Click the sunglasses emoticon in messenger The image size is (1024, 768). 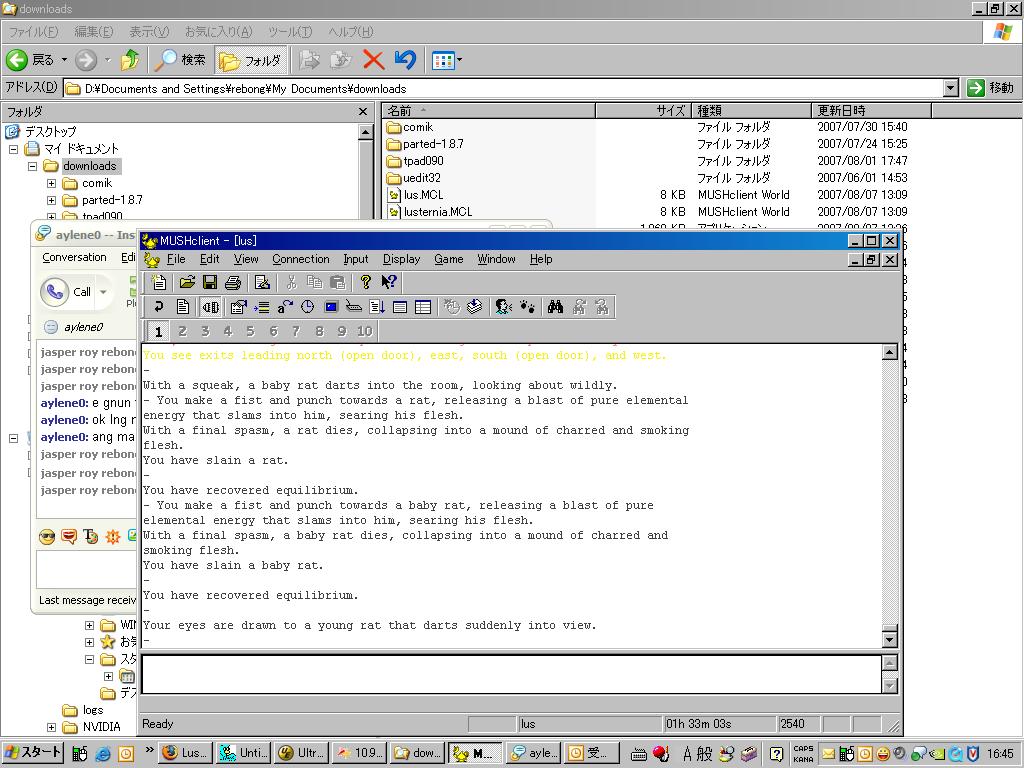pyautogui.click(x=47, y=537)
